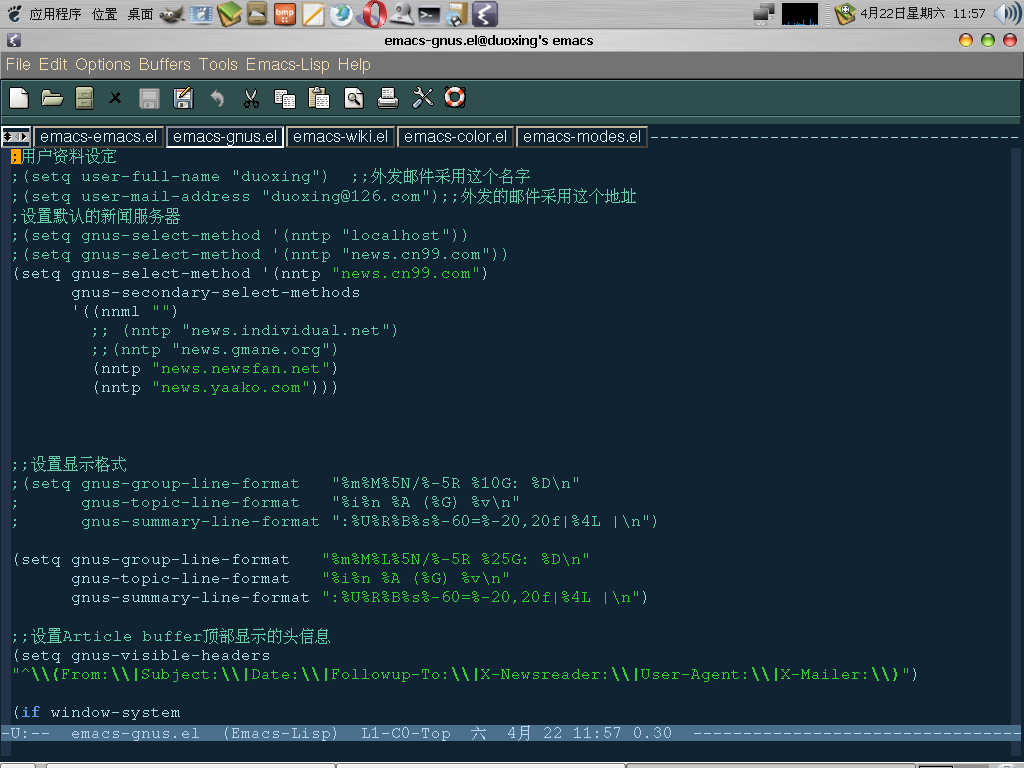The image size is (1024, 768).
Task: Open the notepad text editor launcher
Action: pos(313,14)
